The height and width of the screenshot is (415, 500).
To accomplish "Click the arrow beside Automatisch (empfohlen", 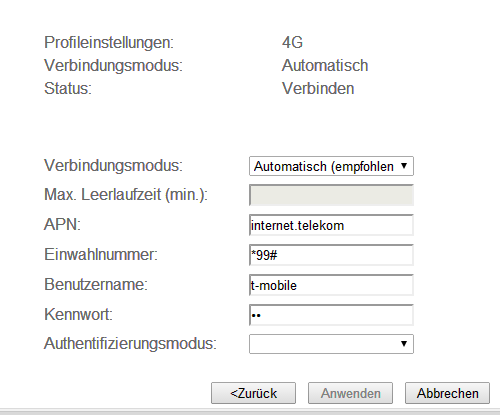I will [x=404, y=166].
